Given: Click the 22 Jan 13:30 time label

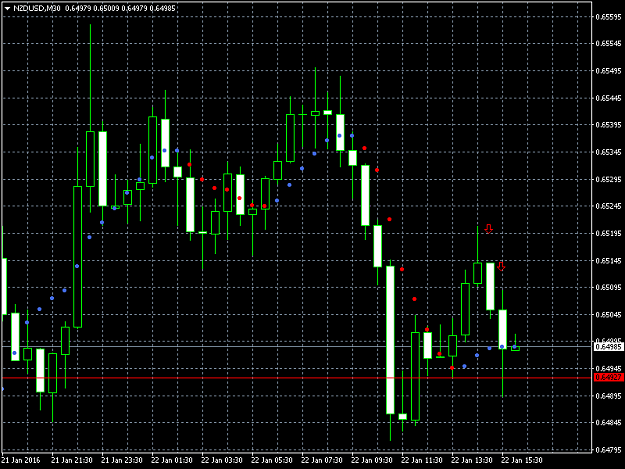Looking at the screenshot, I should [x=472, y=460].
